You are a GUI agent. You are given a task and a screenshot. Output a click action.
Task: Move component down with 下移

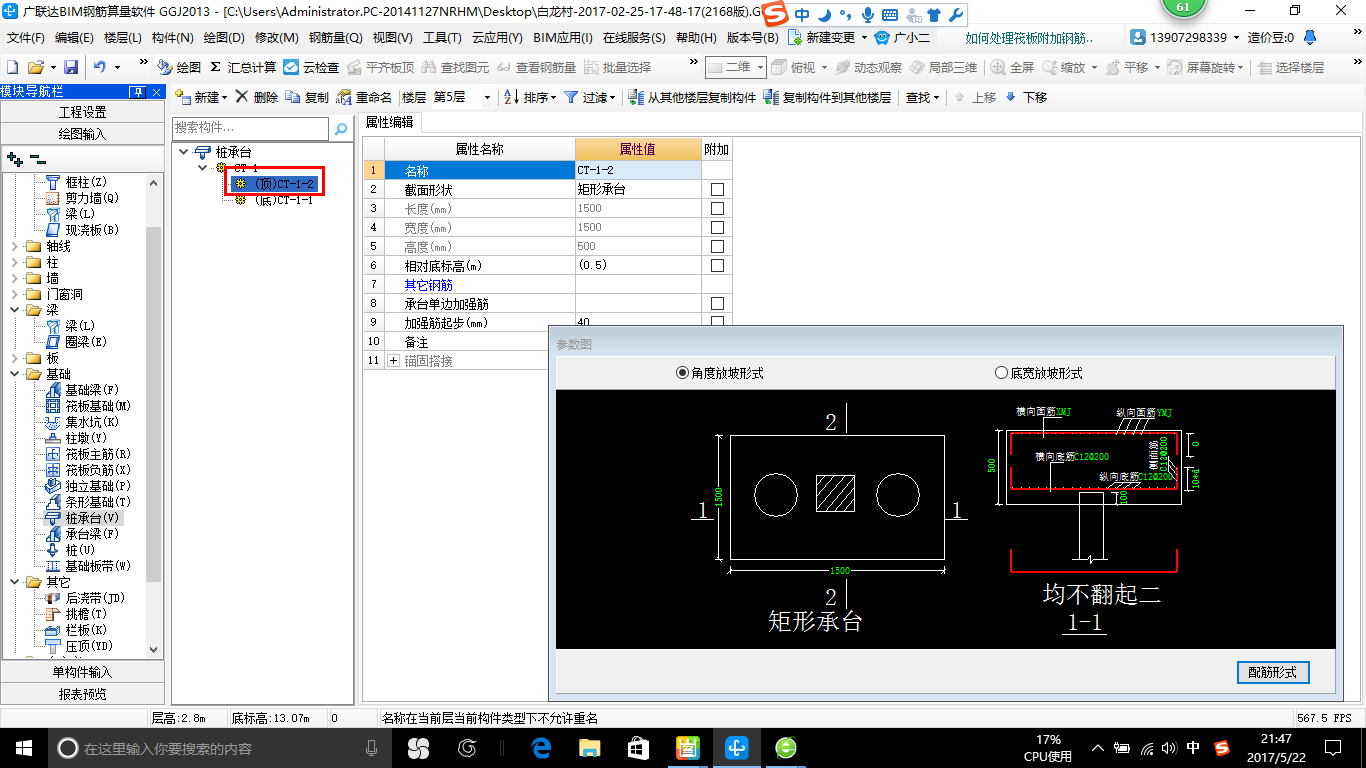[1026, 97]
